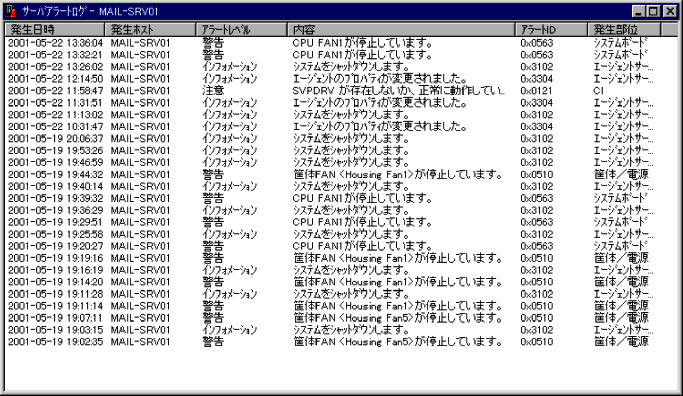
Task: Select the Housing Fan1 message at 19:44:32
Action: click(398, 174)
